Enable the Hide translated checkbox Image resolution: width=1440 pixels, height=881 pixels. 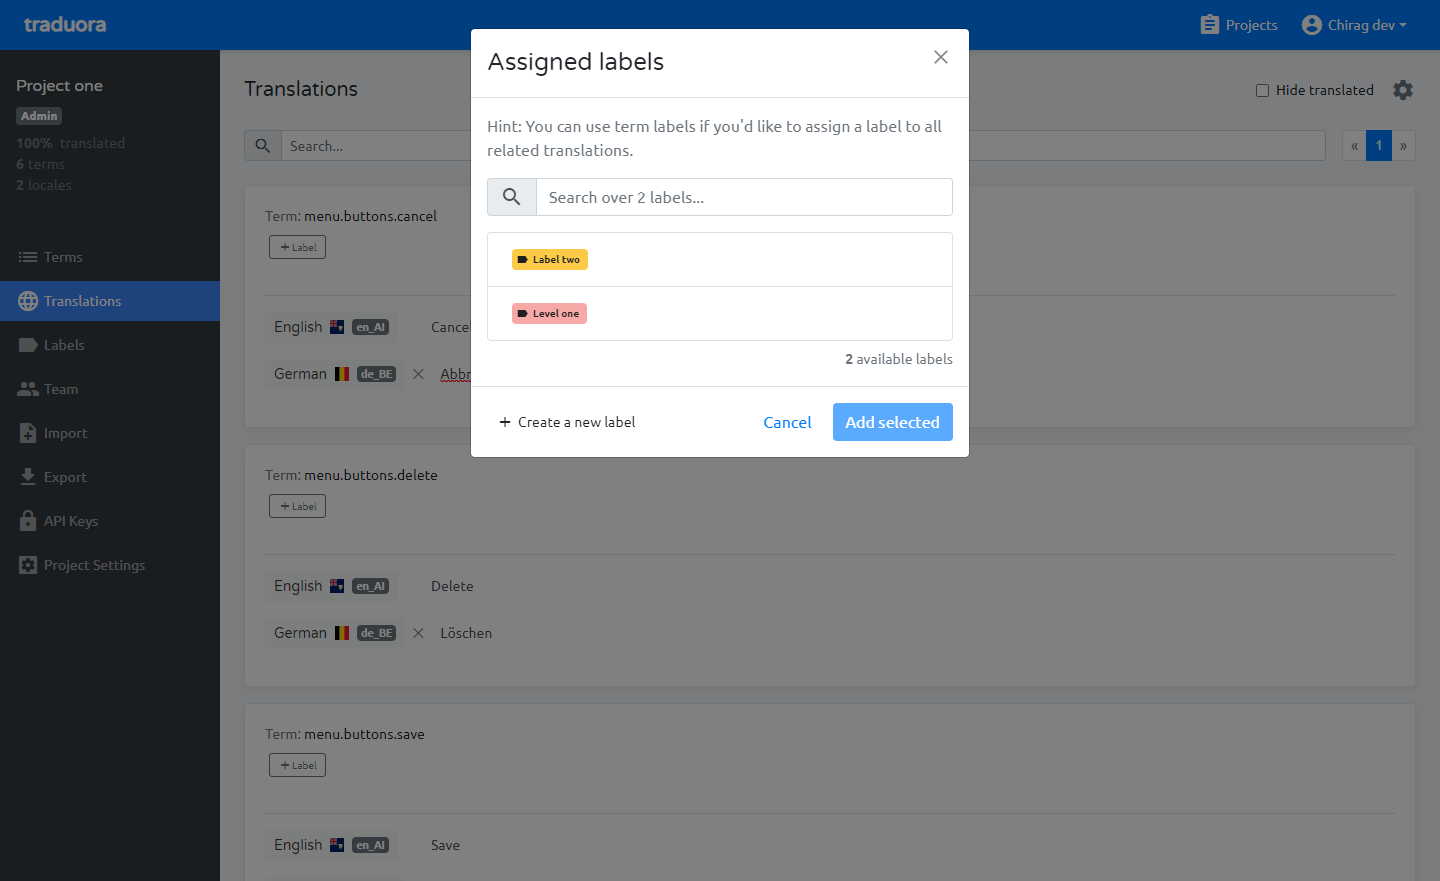[1262, 90]
